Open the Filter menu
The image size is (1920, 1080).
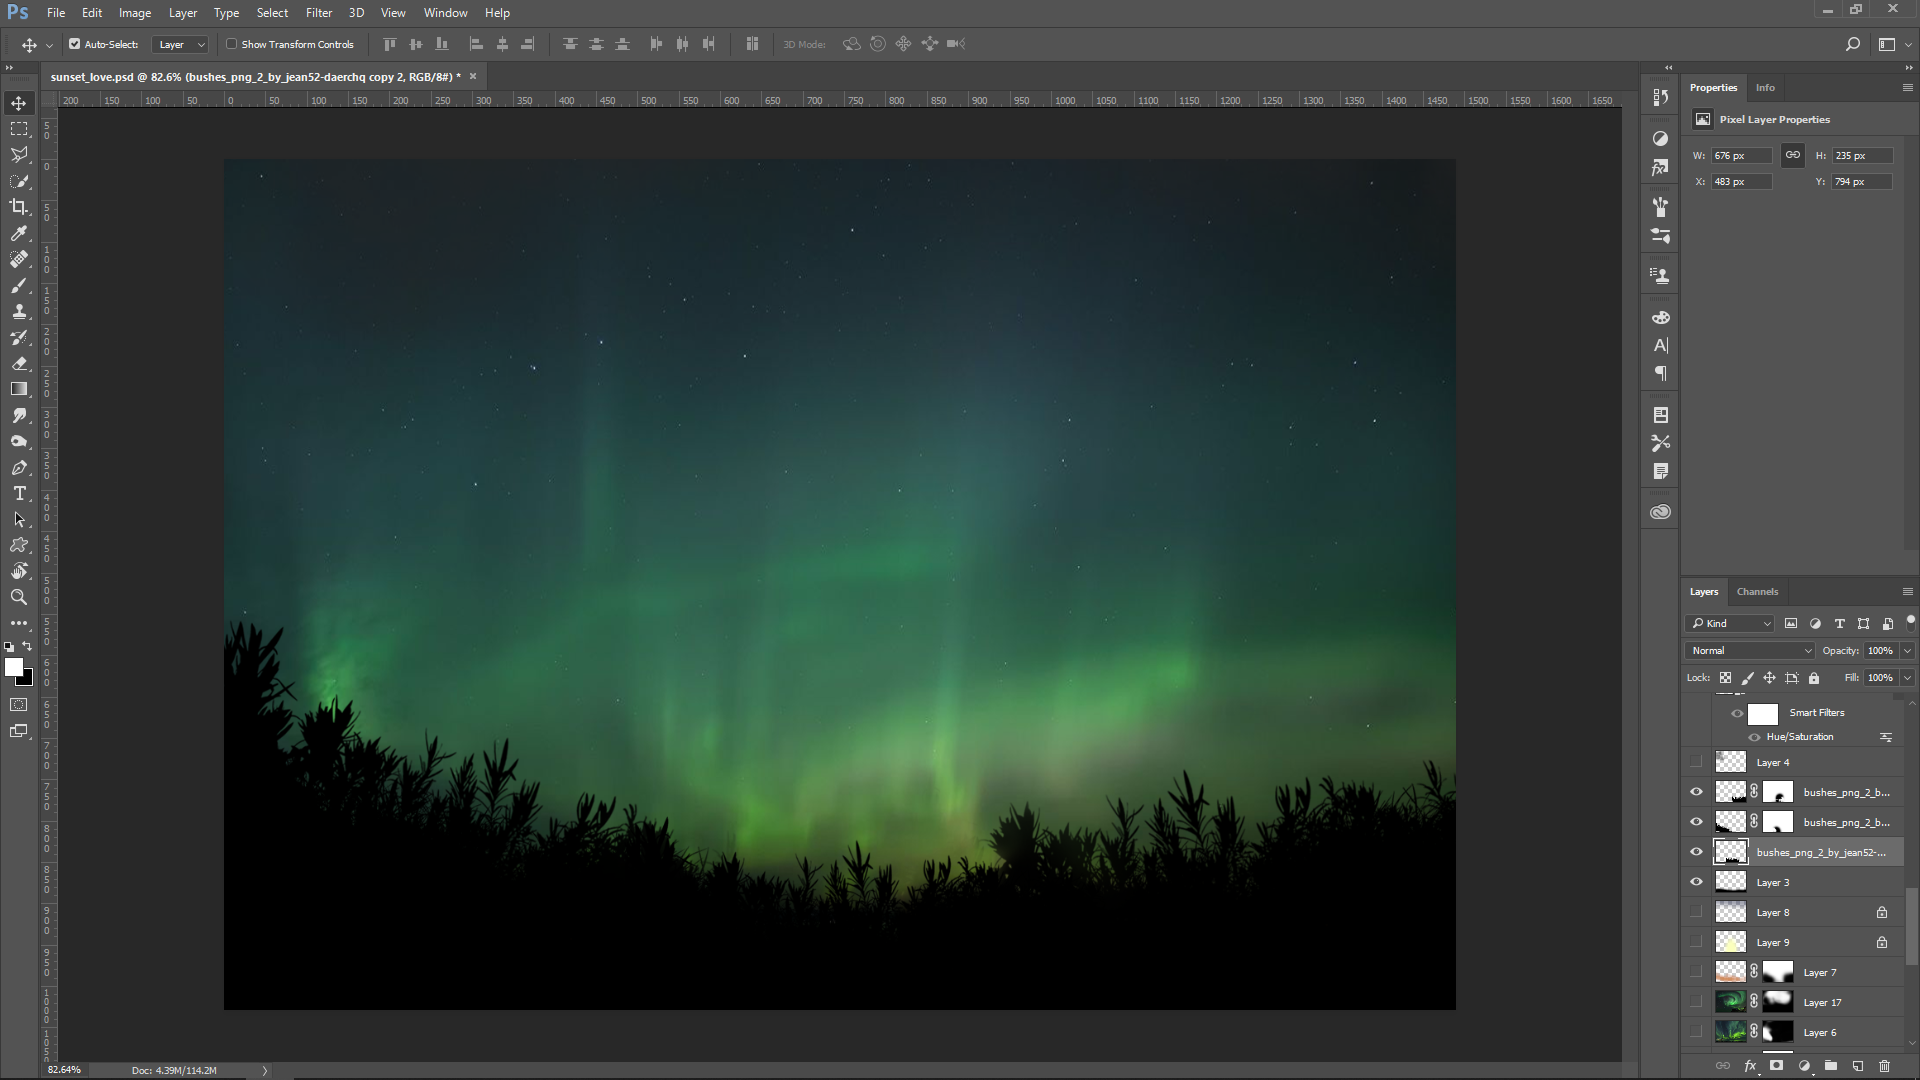click(319, 12)
